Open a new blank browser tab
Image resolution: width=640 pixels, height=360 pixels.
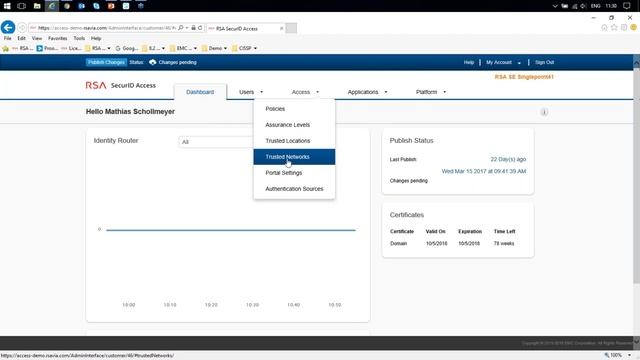(x=291, y=28)
